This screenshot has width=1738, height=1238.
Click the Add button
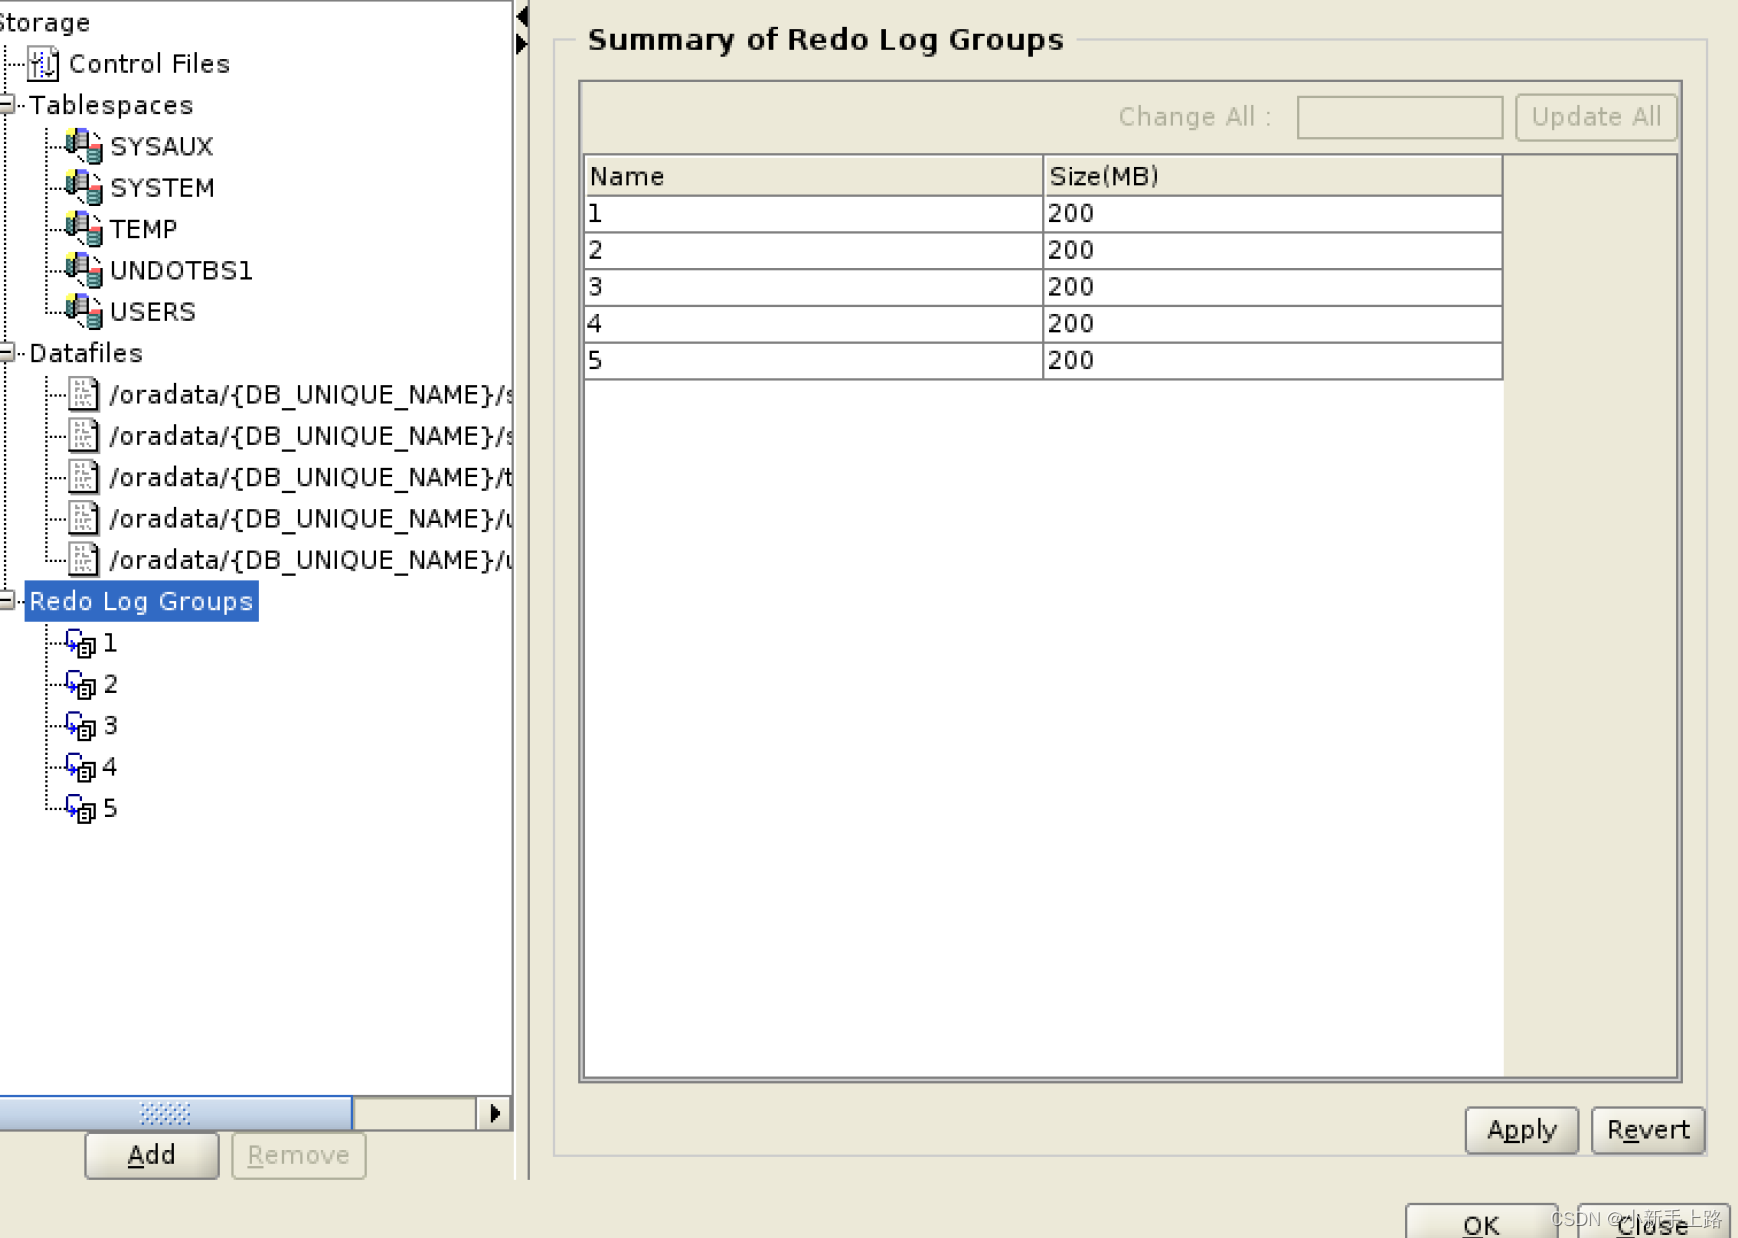tap(152, 1155)
